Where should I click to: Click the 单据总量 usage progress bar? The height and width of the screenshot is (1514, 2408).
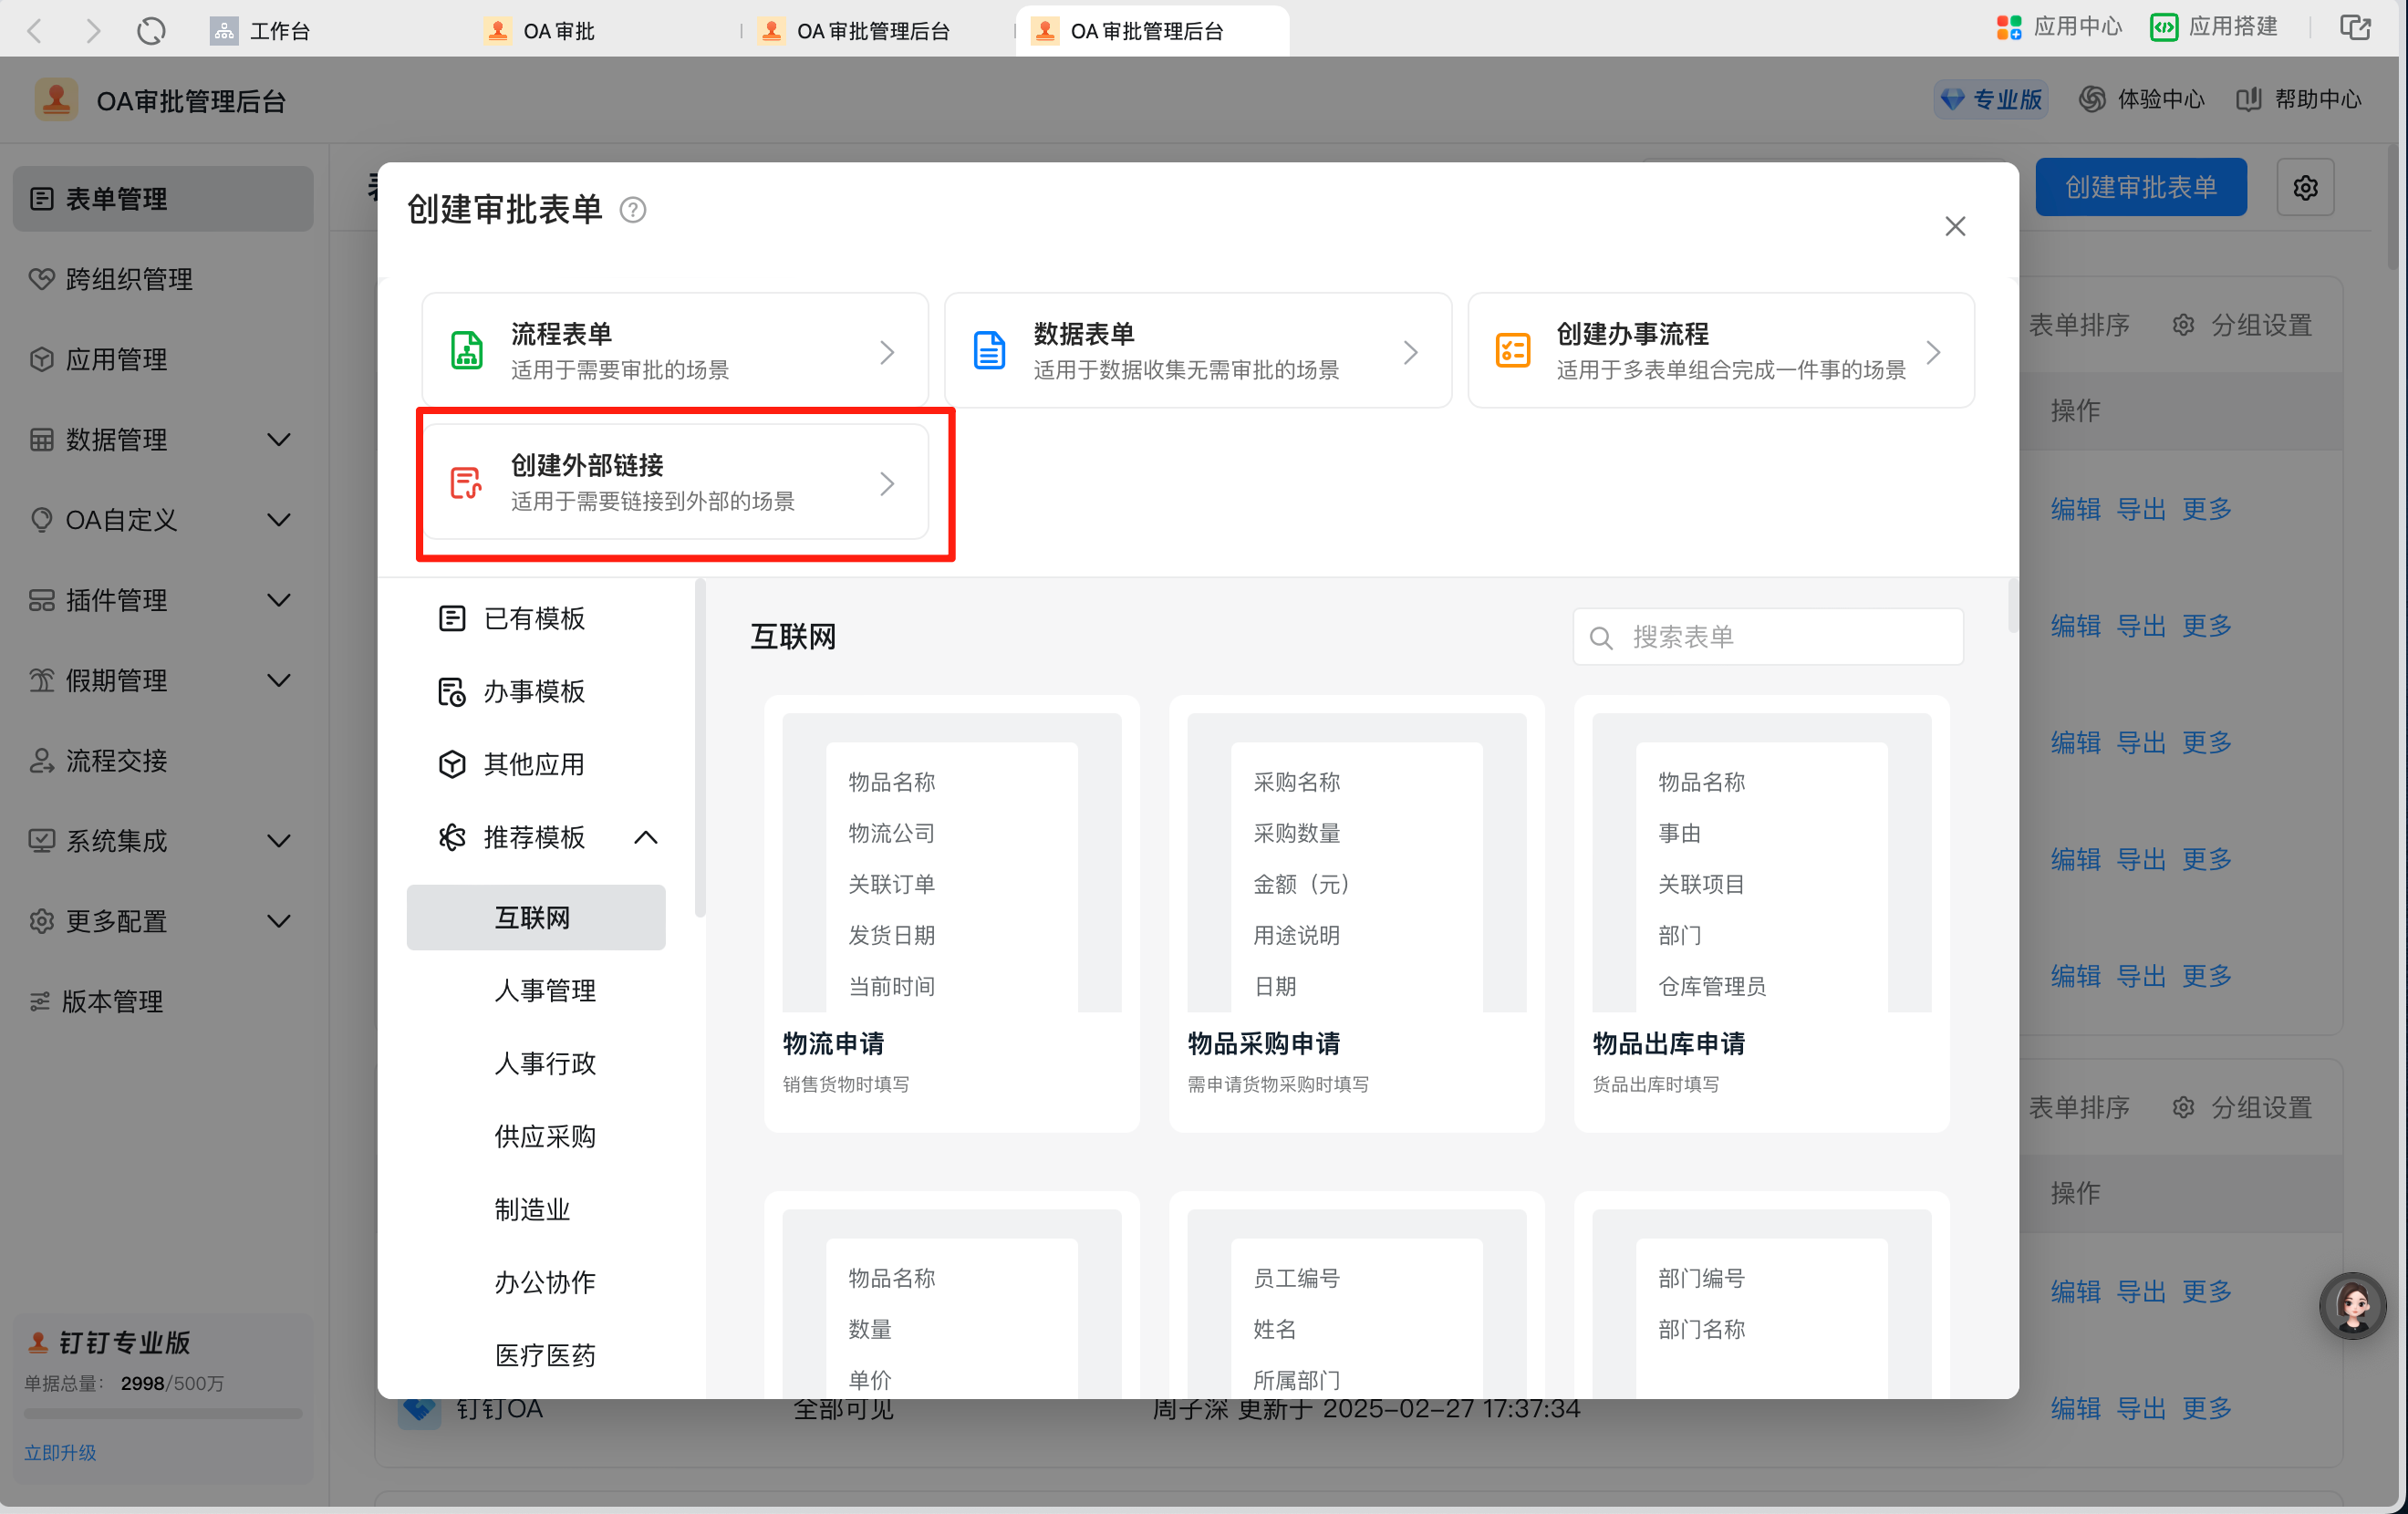point(162,1414)
